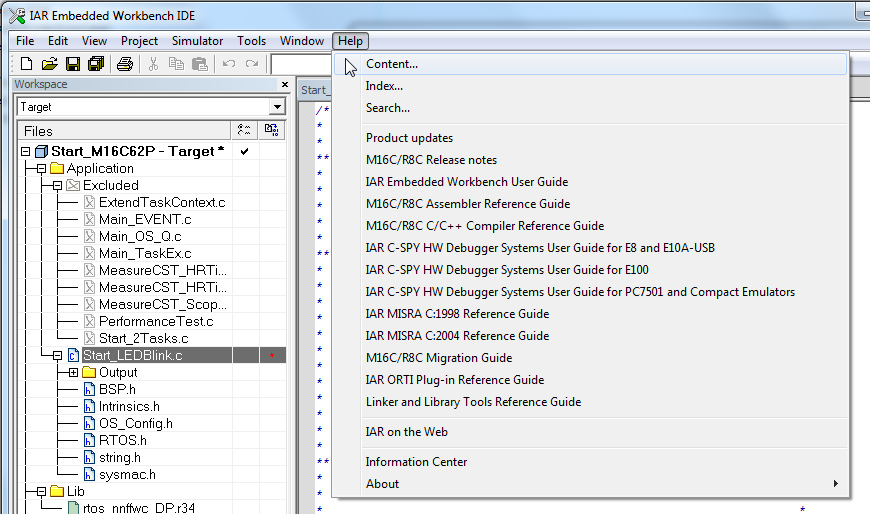Open the Project menu
Image resolution: width=870 pixels, height=514 pixels.
click(x=139, y=41)
